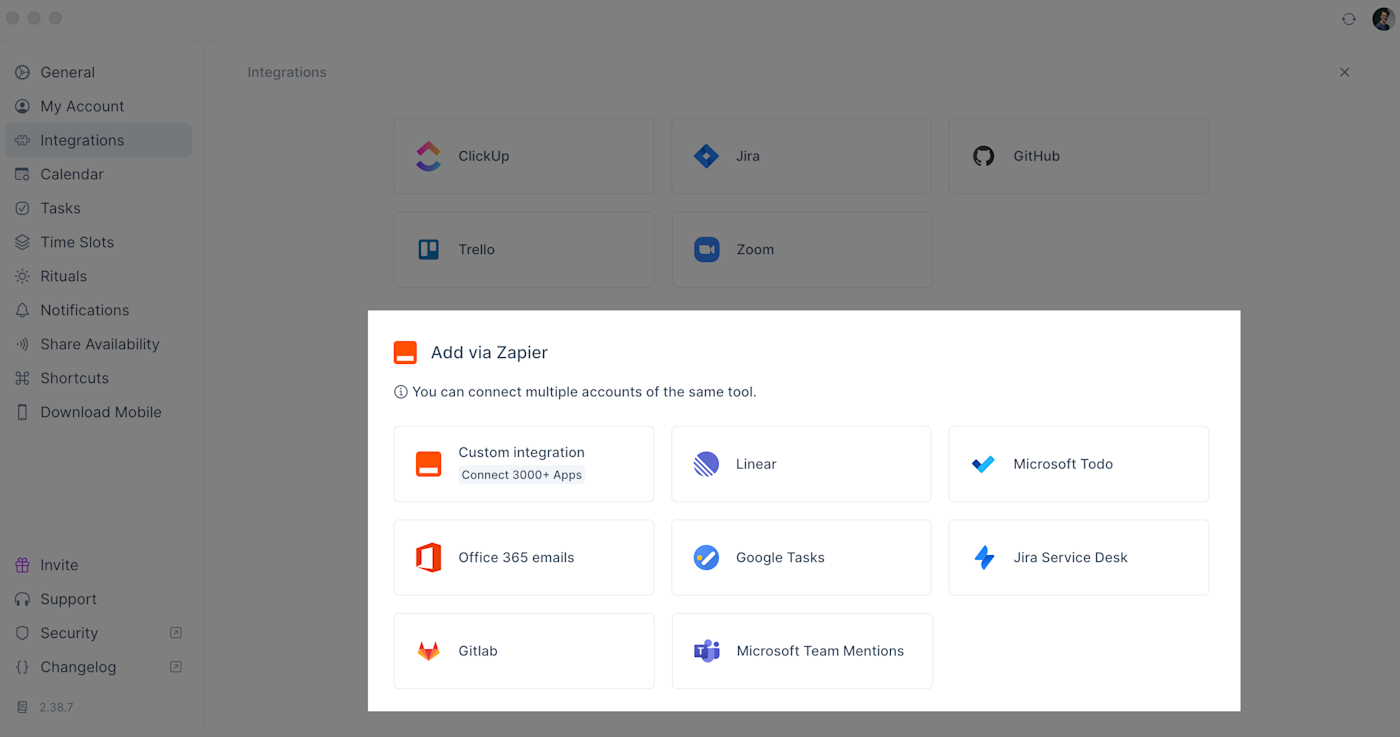Open Support link in sidebar

point(98,599)
